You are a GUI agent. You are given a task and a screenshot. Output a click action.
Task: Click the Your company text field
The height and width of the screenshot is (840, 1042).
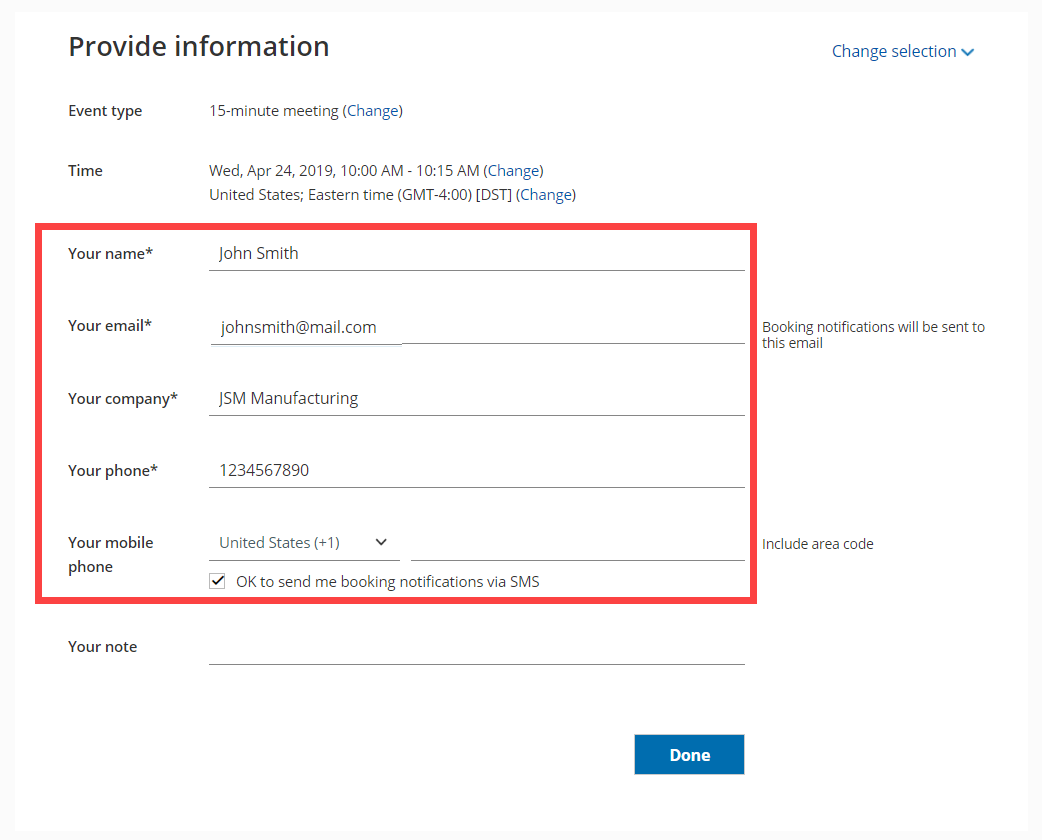click(476, 399)
